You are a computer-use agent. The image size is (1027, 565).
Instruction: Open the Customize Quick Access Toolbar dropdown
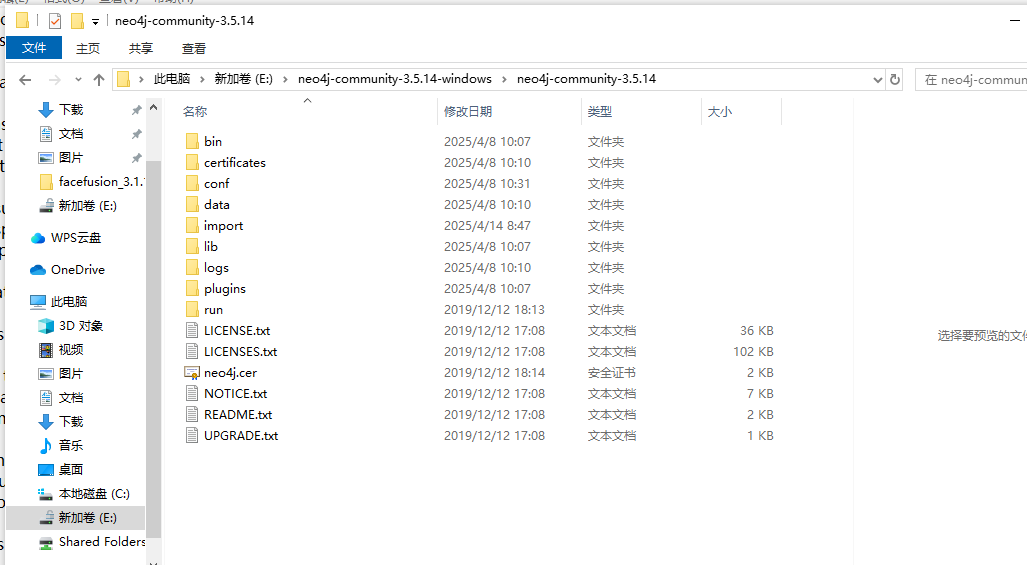click(x=96, y=22)
